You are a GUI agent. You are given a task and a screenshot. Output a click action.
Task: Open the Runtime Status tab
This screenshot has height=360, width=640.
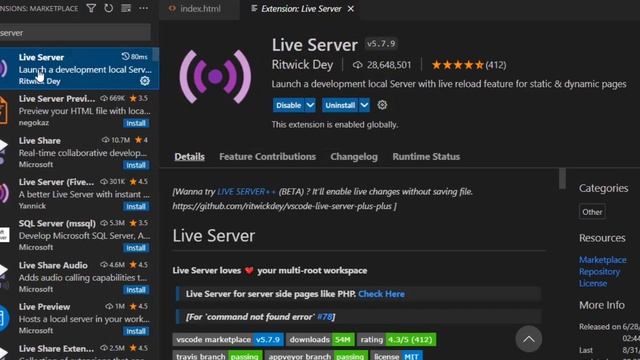click(x=426, y=156)
